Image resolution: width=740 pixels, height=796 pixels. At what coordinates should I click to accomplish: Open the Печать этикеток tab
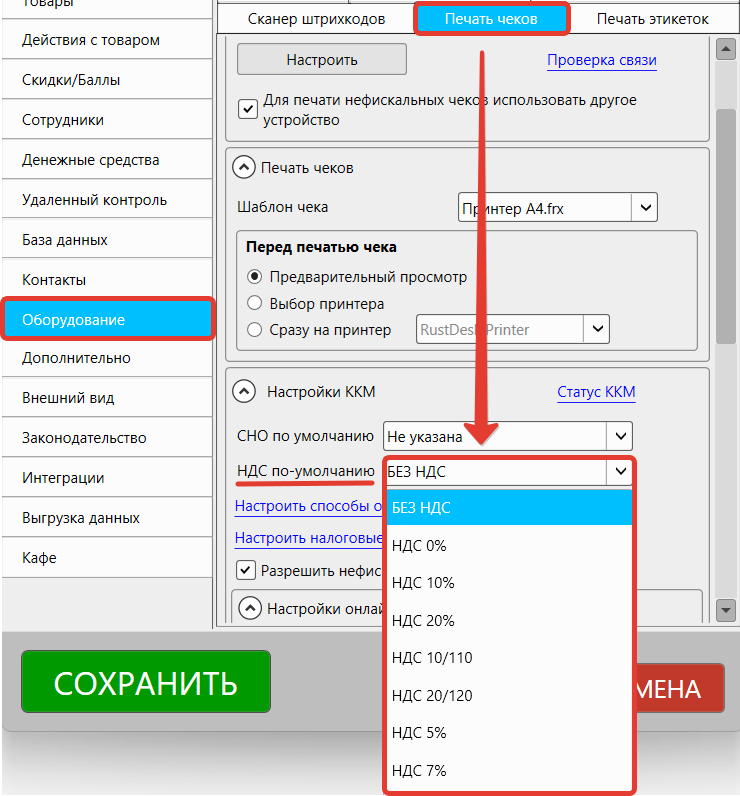(x=652, y=19)
